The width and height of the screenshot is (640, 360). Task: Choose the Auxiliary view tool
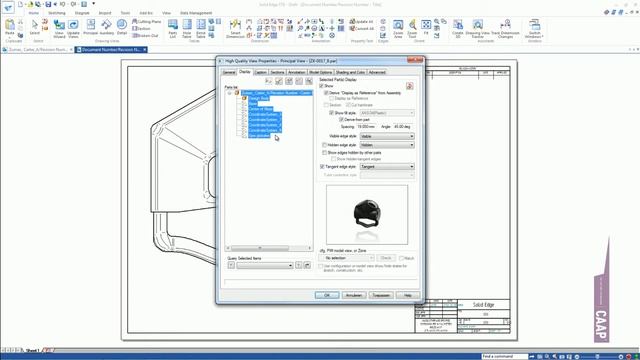107,27
